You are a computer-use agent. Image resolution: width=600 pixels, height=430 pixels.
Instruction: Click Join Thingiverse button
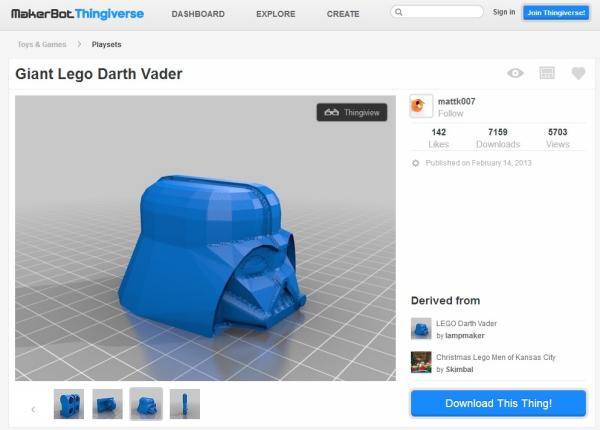coord(556,13)
